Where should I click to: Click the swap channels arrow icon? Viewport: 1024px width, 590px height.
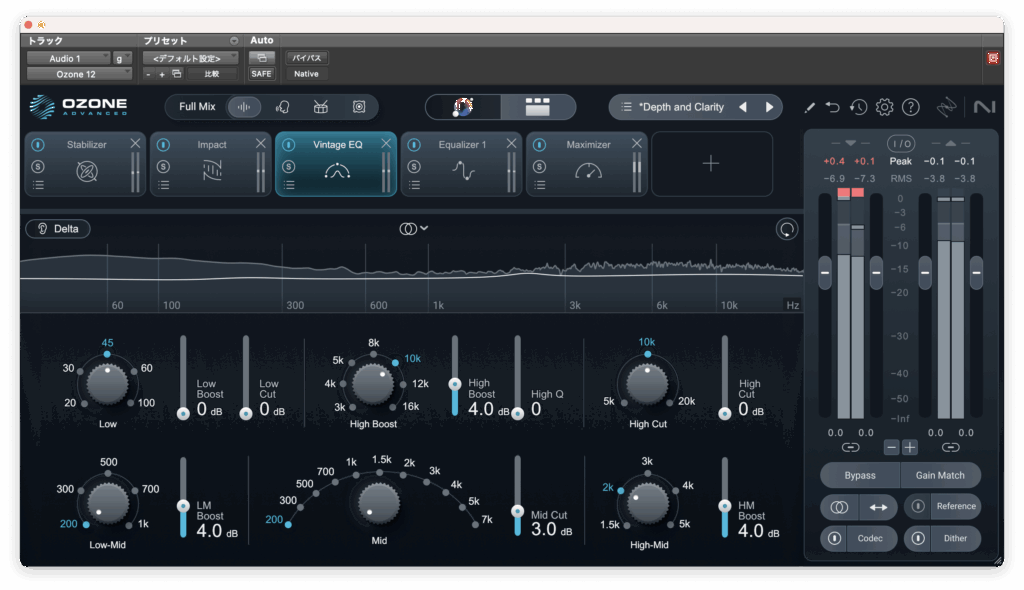pos(877,507)
